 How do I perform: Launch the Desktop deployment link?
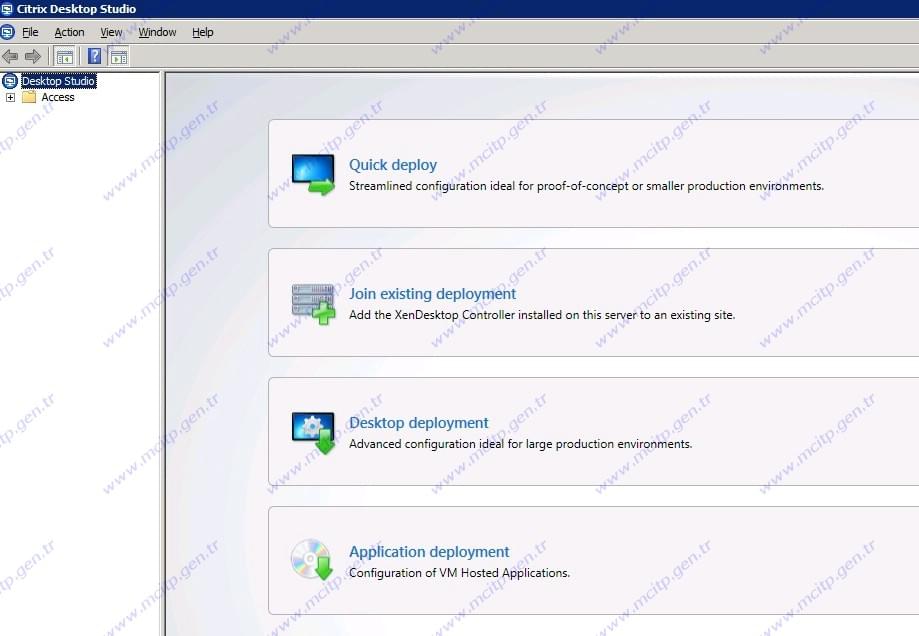coord(418,423)
